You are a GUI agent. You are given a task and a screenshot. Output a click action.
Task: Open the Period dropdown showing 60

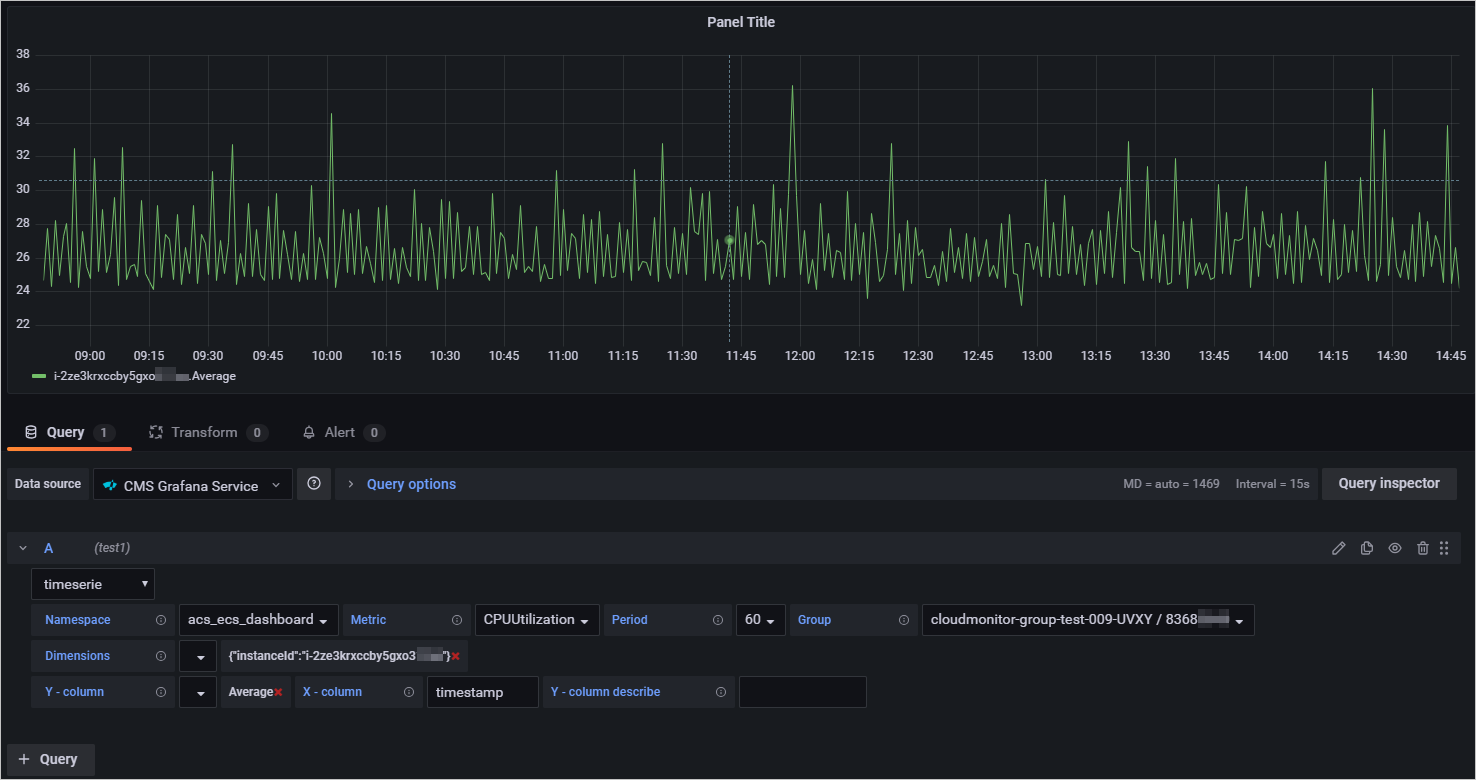[x=761, y=619]
